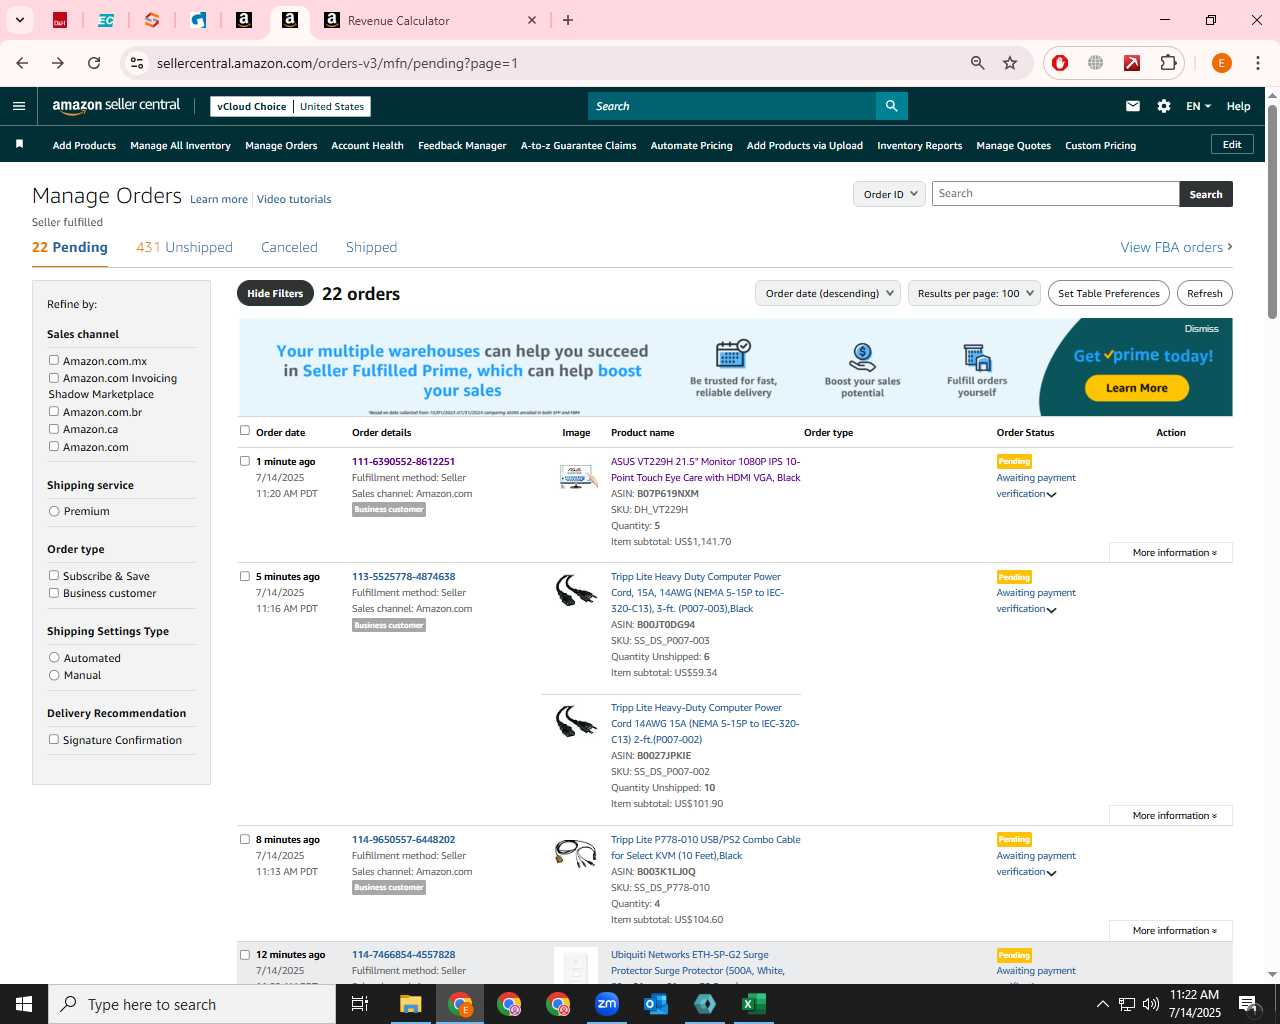Open order link 114-7466854-4557828
The width and height of the screenshot is (1280, 1024).
coord(403,954)
